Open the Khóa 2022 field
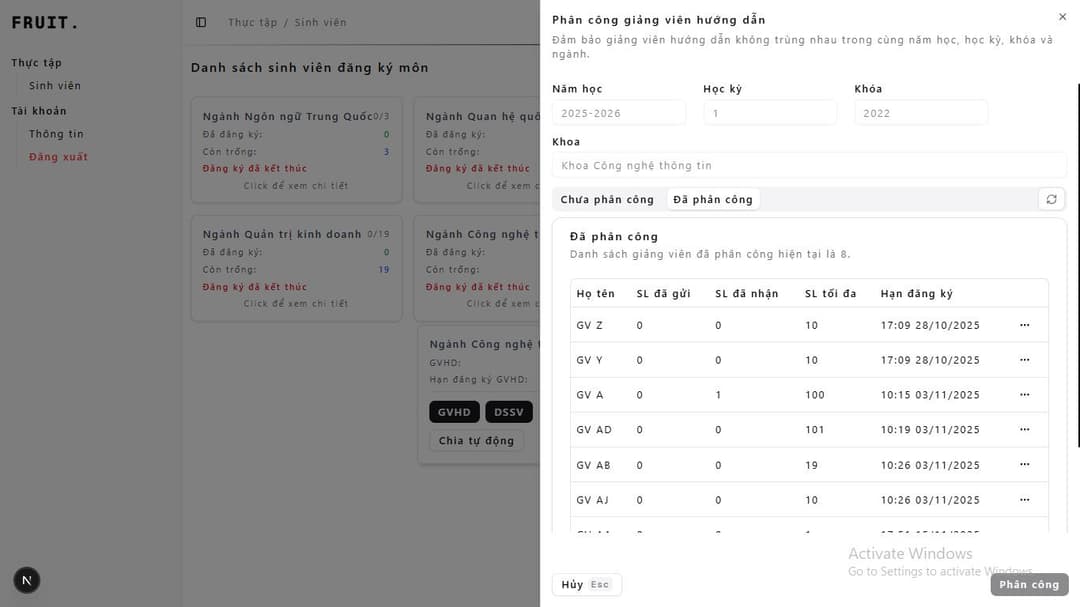1080x607 pixels. (x=920, y=113)
